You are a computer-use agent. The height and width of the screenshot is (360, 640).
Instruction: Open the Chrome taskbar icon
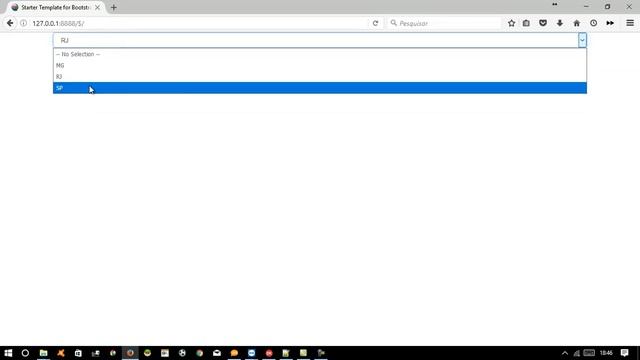click(200, 353)
